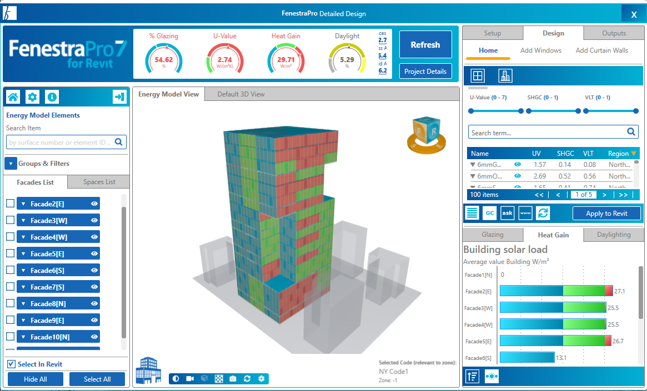Open the Daylighting tab
Image resolution: width=647 pixels, height=391 pixels.
pos(614,235)
